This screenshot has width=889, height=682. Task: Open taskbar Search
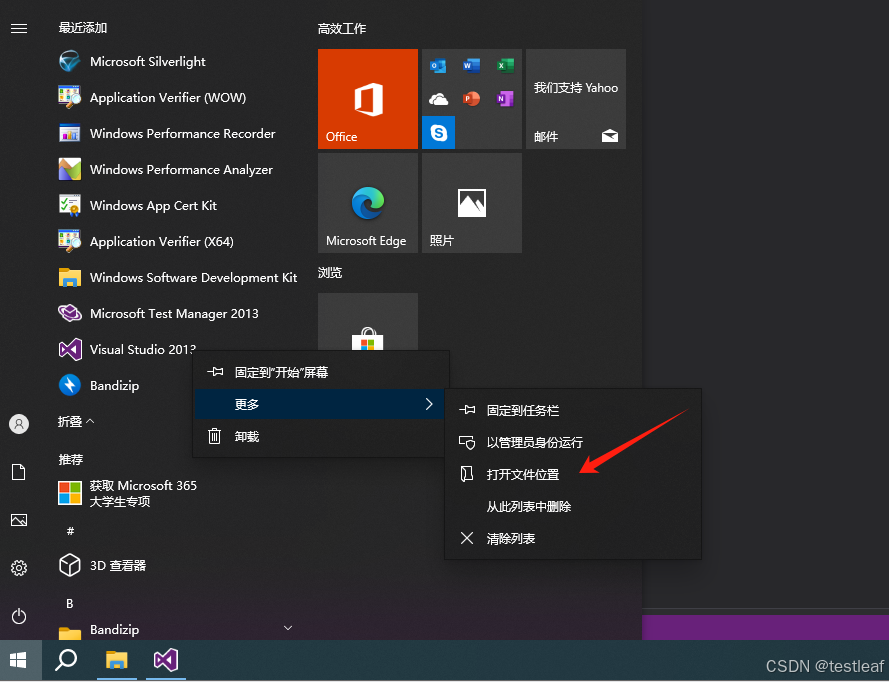pos(66,660)
